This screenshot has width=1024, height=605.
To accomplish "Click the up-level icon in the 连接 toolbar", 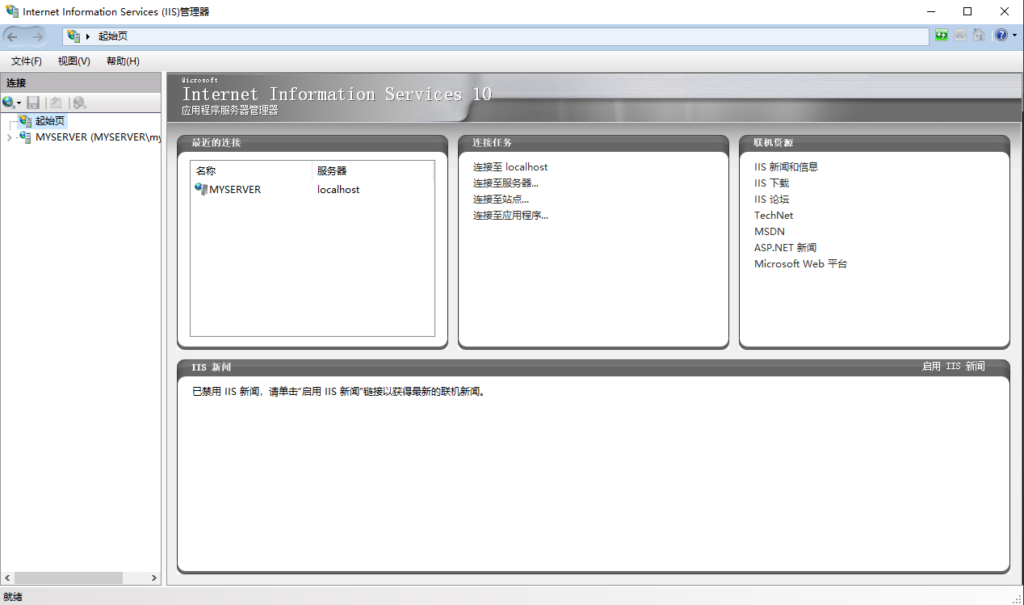I will pyautogui.click(x=56, y=103).
